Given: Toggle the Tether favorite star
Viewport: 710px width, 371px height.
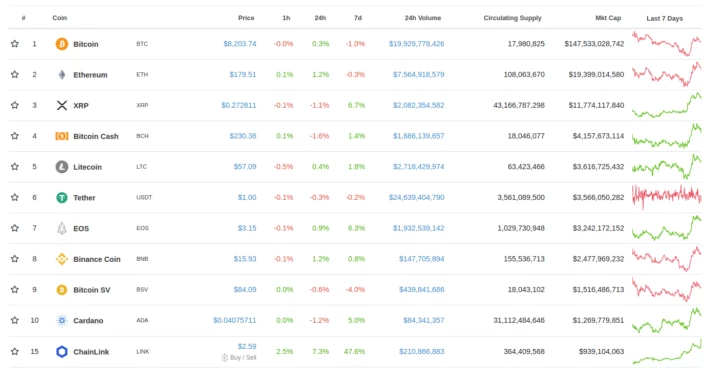Looking at the screenshot, I should click(x=15, y=197).
